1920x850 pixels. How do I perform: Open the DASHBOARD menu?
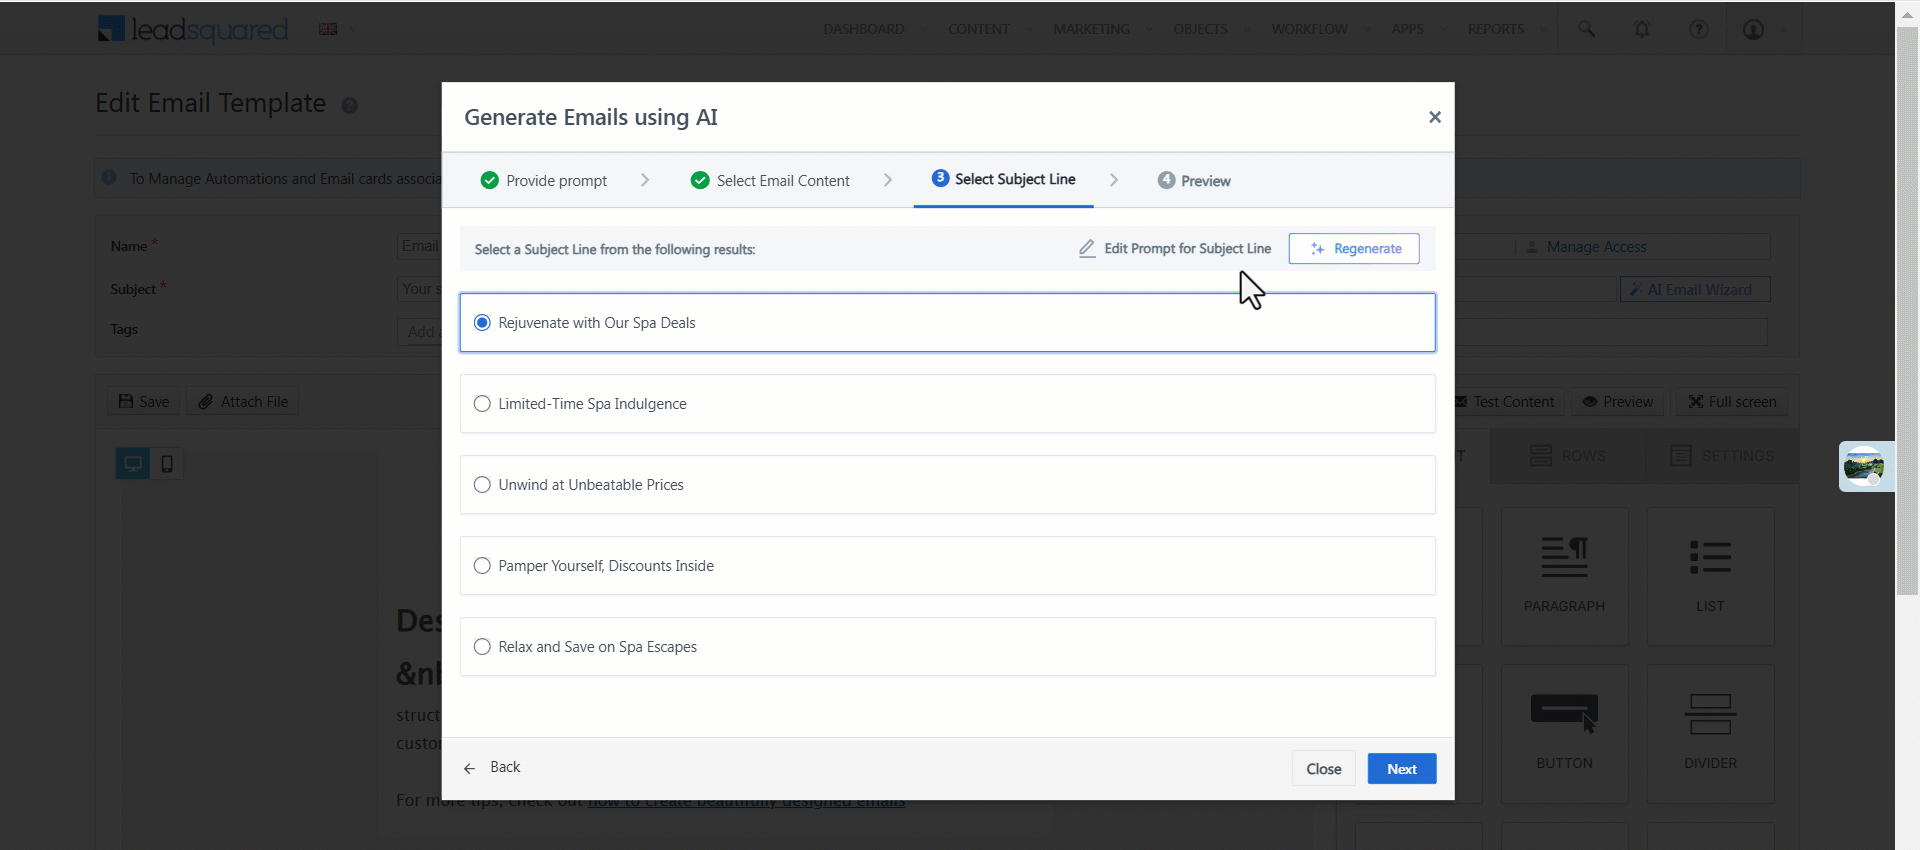pos(864,29)
